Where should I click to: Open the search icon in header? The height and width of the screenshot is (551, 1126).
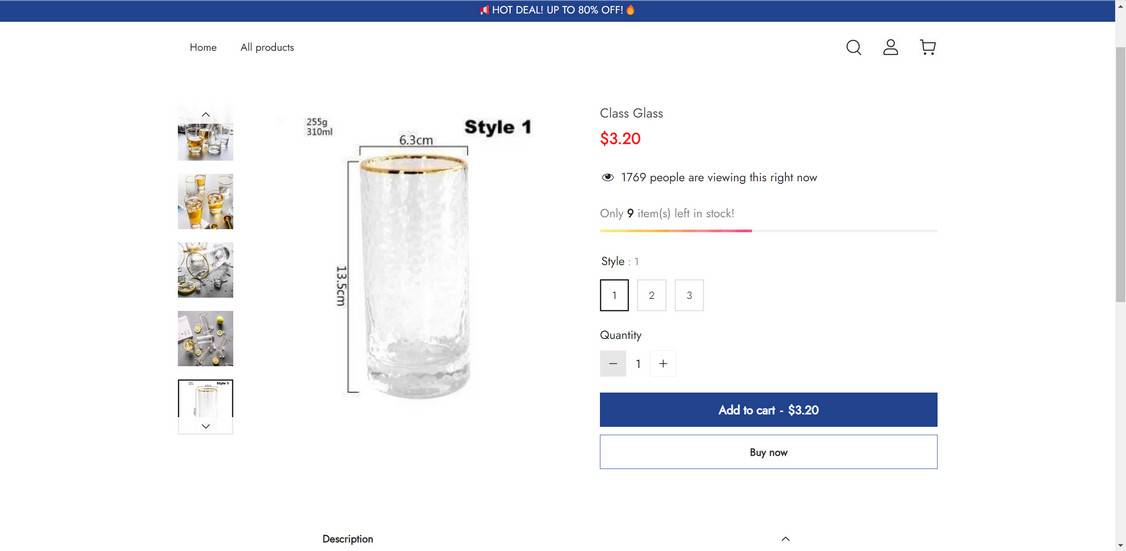tap(853, 47)
